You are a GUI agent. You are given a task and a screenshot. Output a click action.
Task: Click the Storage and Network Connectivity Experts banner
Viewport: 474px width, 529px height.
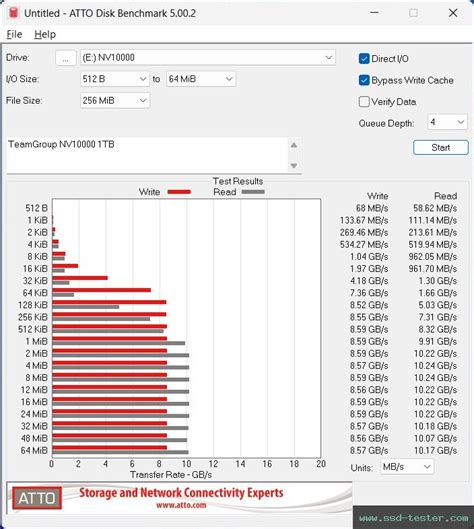pos(181,493)
